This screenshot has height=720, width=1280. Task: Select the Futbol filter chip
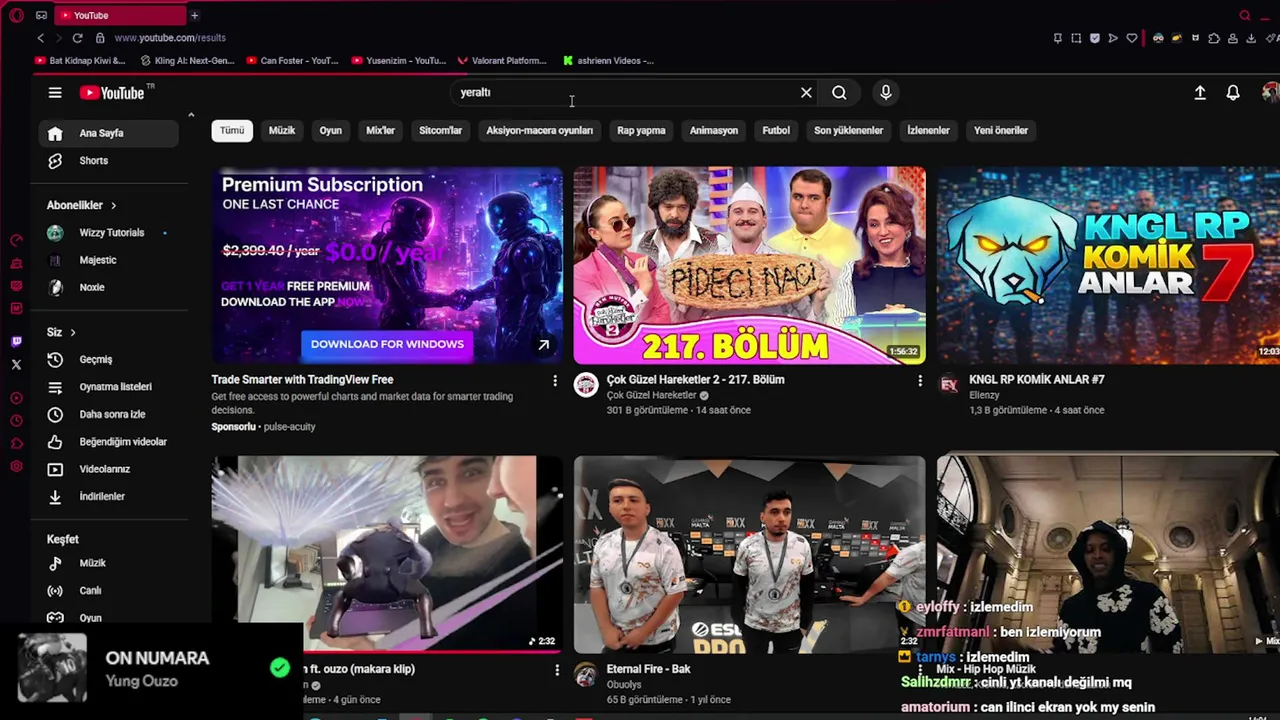tap(776, 130)
